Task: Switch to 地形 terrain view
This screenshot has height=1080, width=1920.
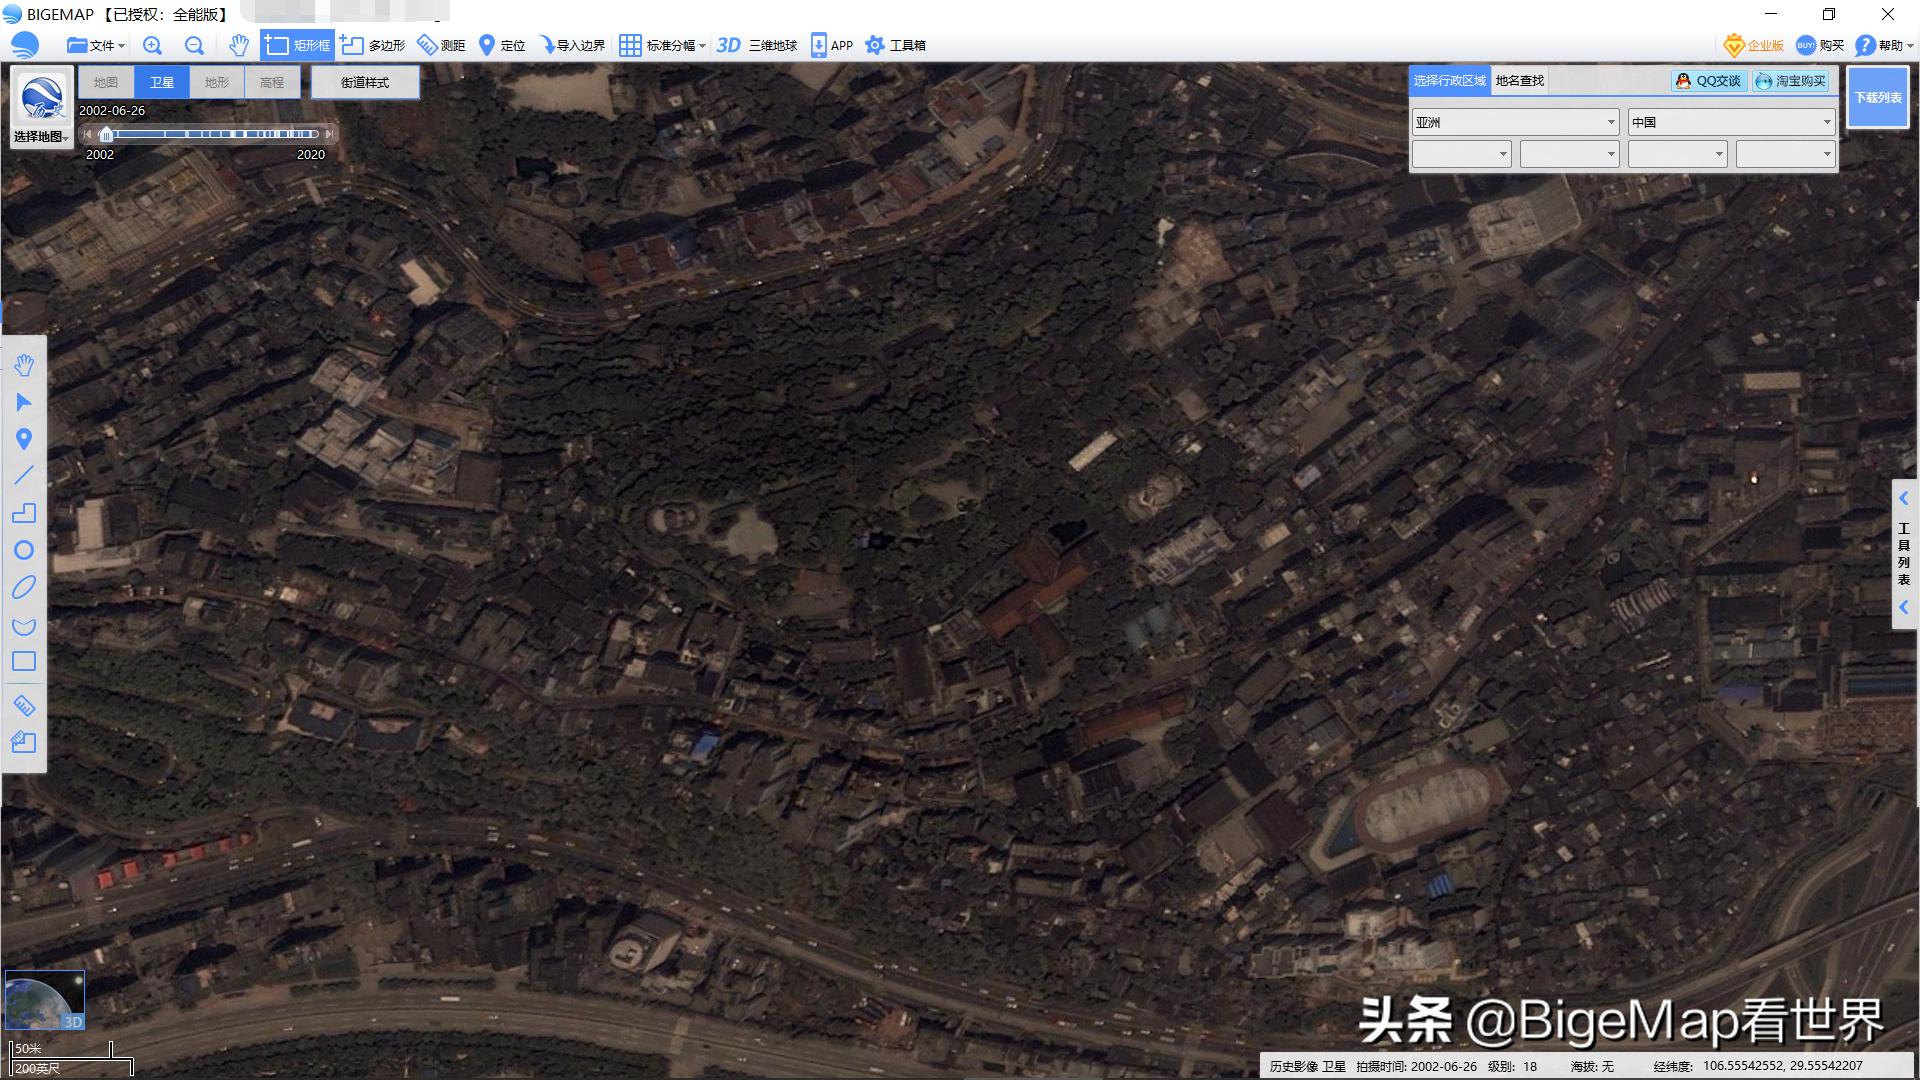Action: [x=216, y=82]
